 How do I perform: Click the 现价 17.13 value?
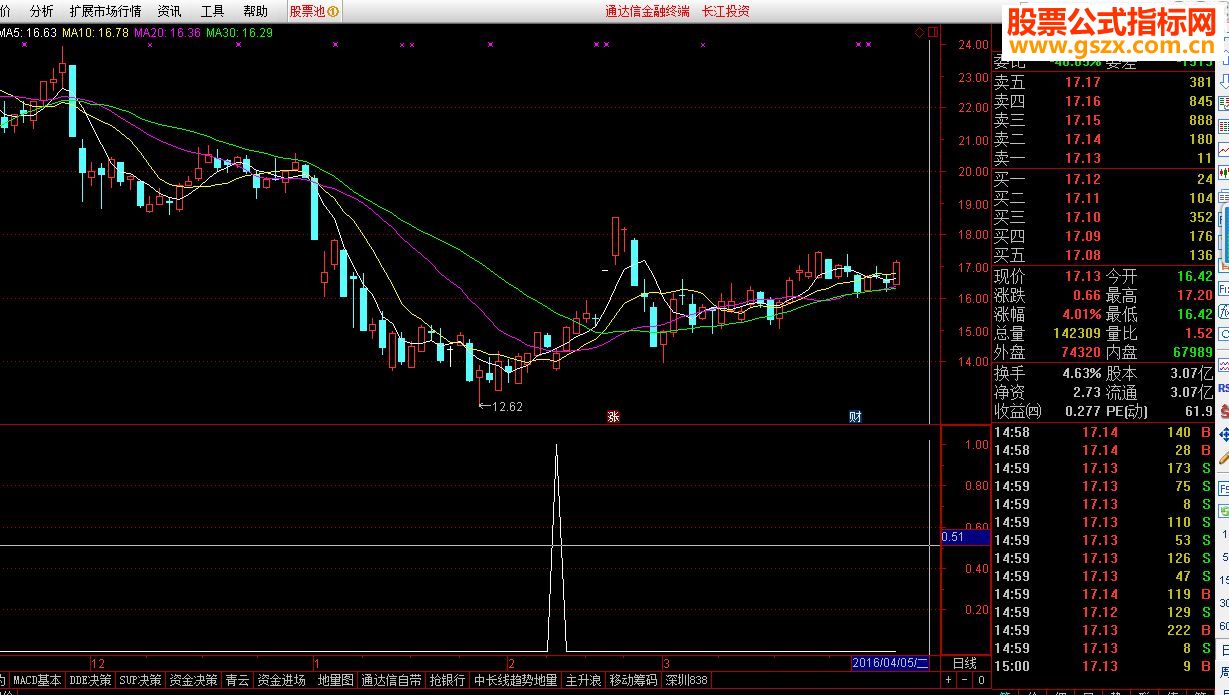[1082, 276]
